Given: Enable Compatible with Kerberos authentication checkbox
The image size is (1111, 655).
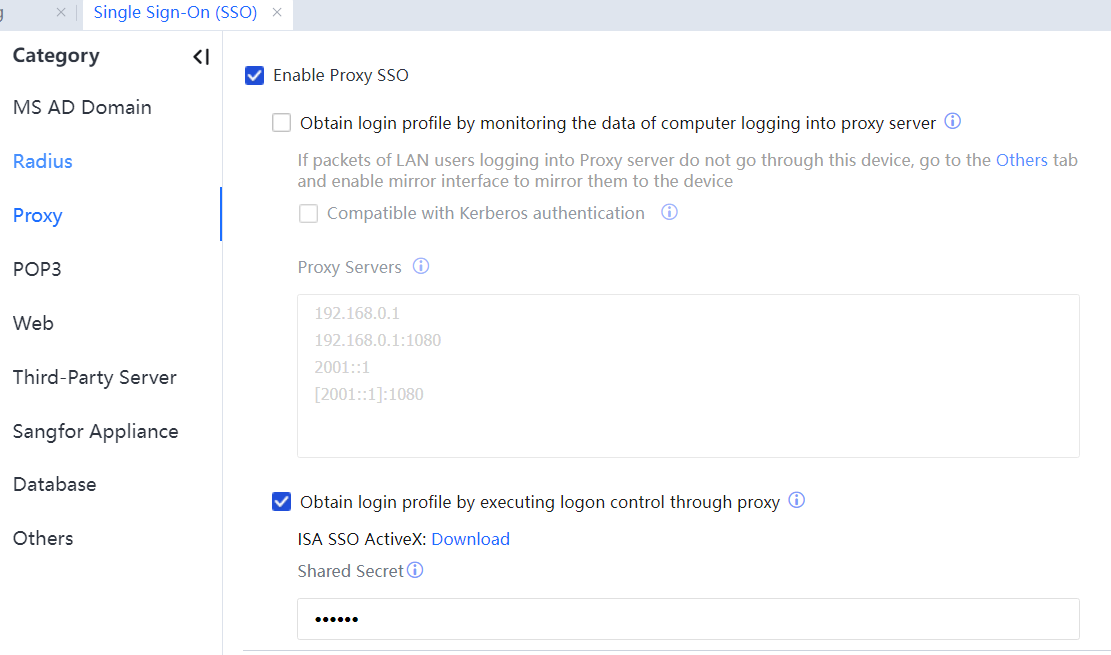Looking at the screenshot, I should tap(309, 213).
